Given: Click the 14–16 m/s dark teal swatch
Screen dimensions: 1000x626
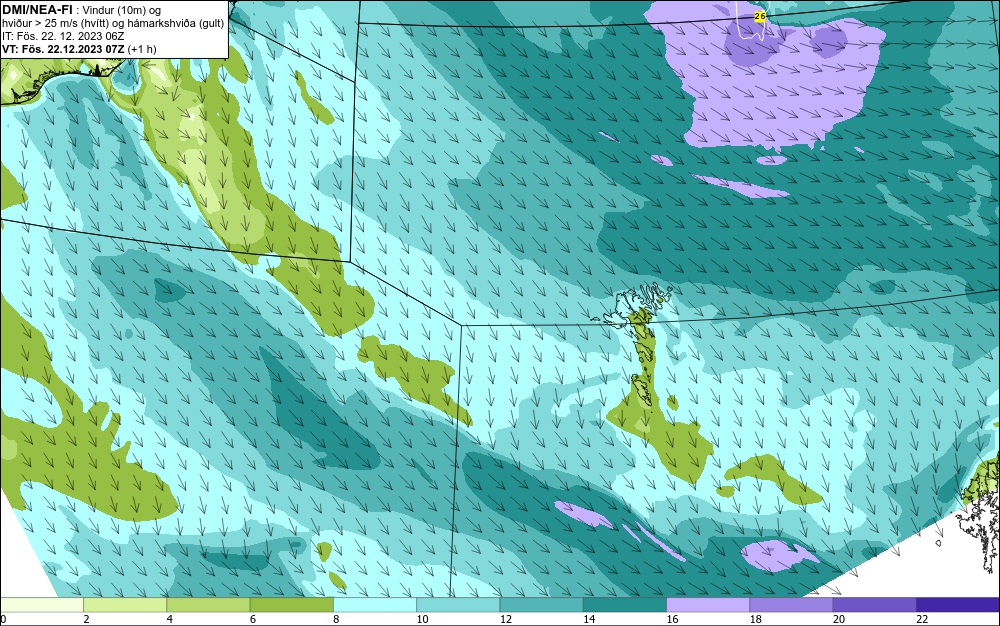Looking at the screenshot, I should [x=625, y=605].
